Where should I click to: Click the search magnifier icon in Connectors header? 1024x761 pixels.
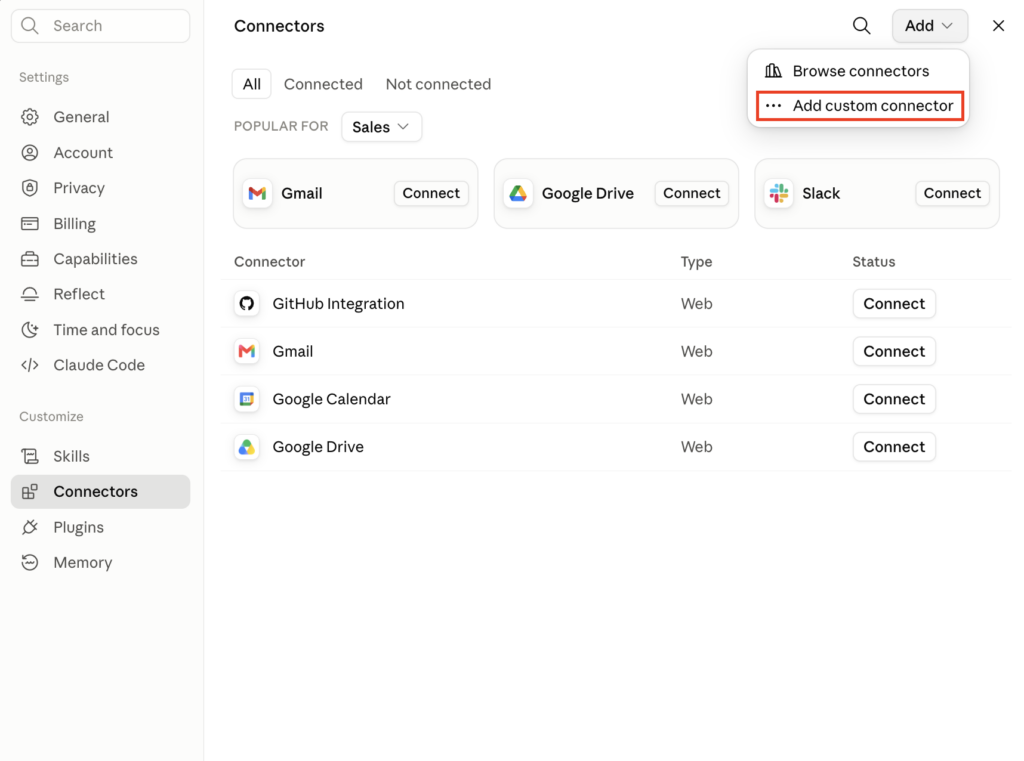861,25
